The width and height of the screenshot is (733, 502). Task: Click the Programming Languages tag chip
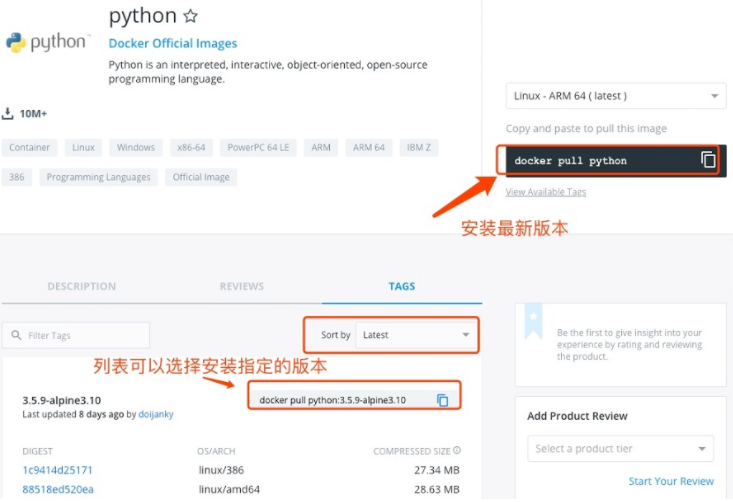98,177
